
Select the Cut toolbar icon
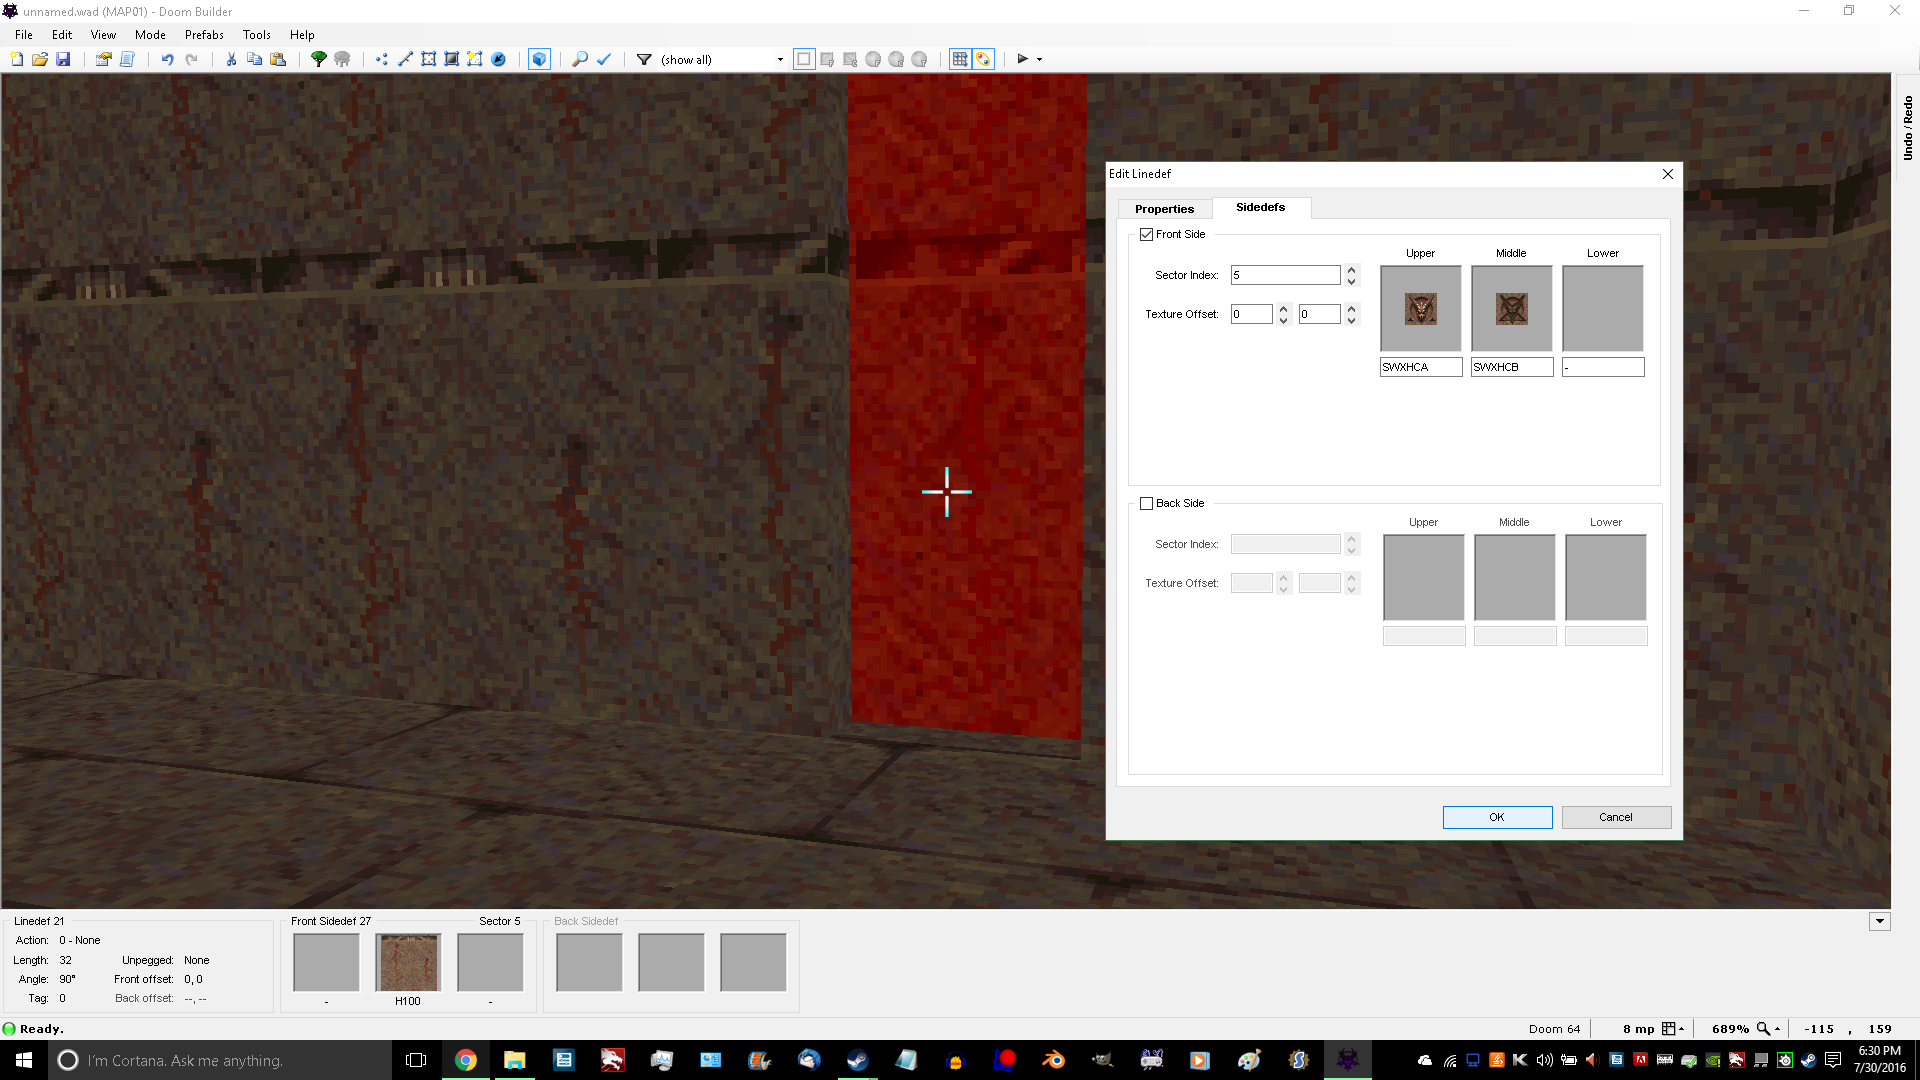point(231,59)
